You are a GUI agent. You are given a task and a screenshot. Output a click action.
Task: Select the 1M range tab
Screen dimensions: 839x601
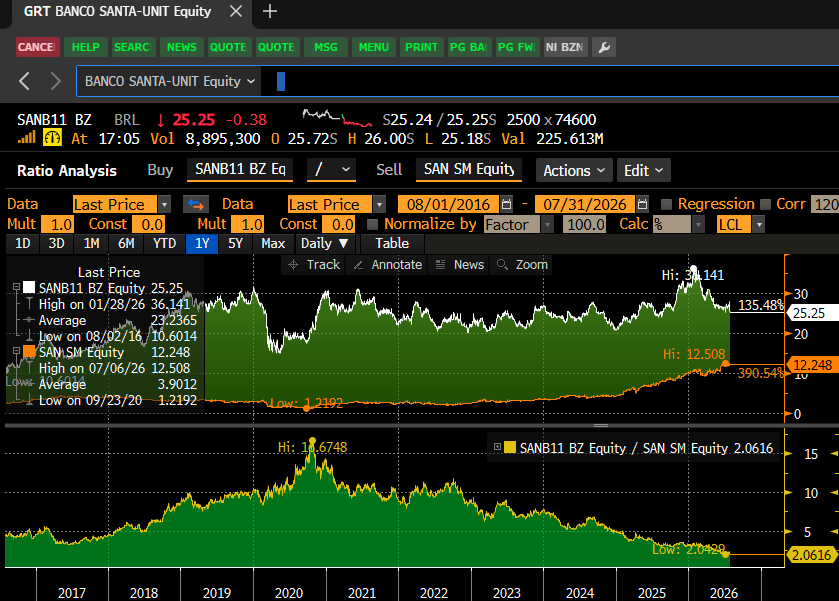pos(91,244)
